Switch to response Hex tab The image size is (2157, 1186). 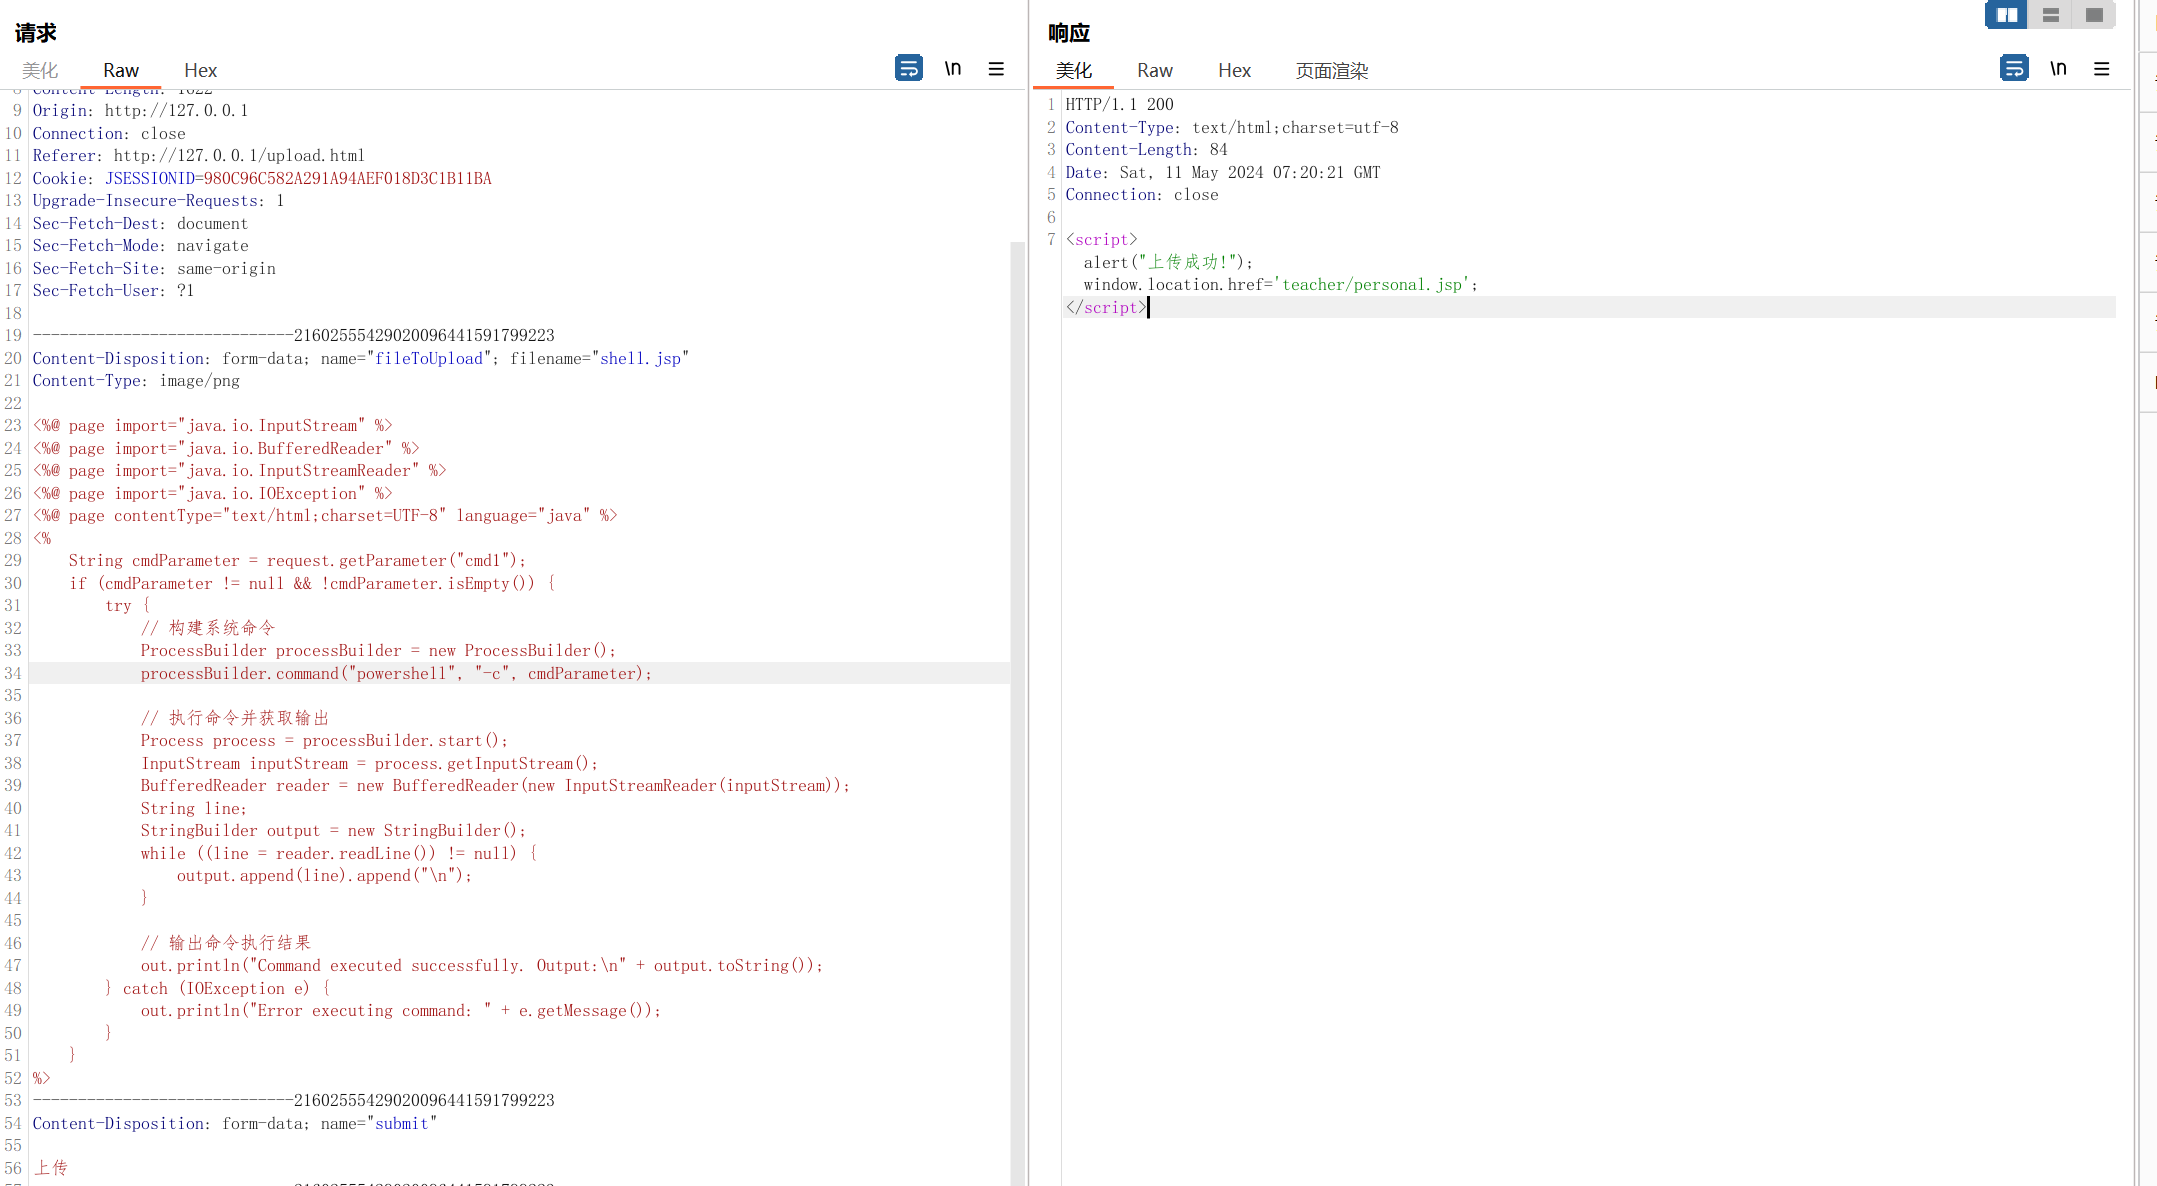(1234, 70)
